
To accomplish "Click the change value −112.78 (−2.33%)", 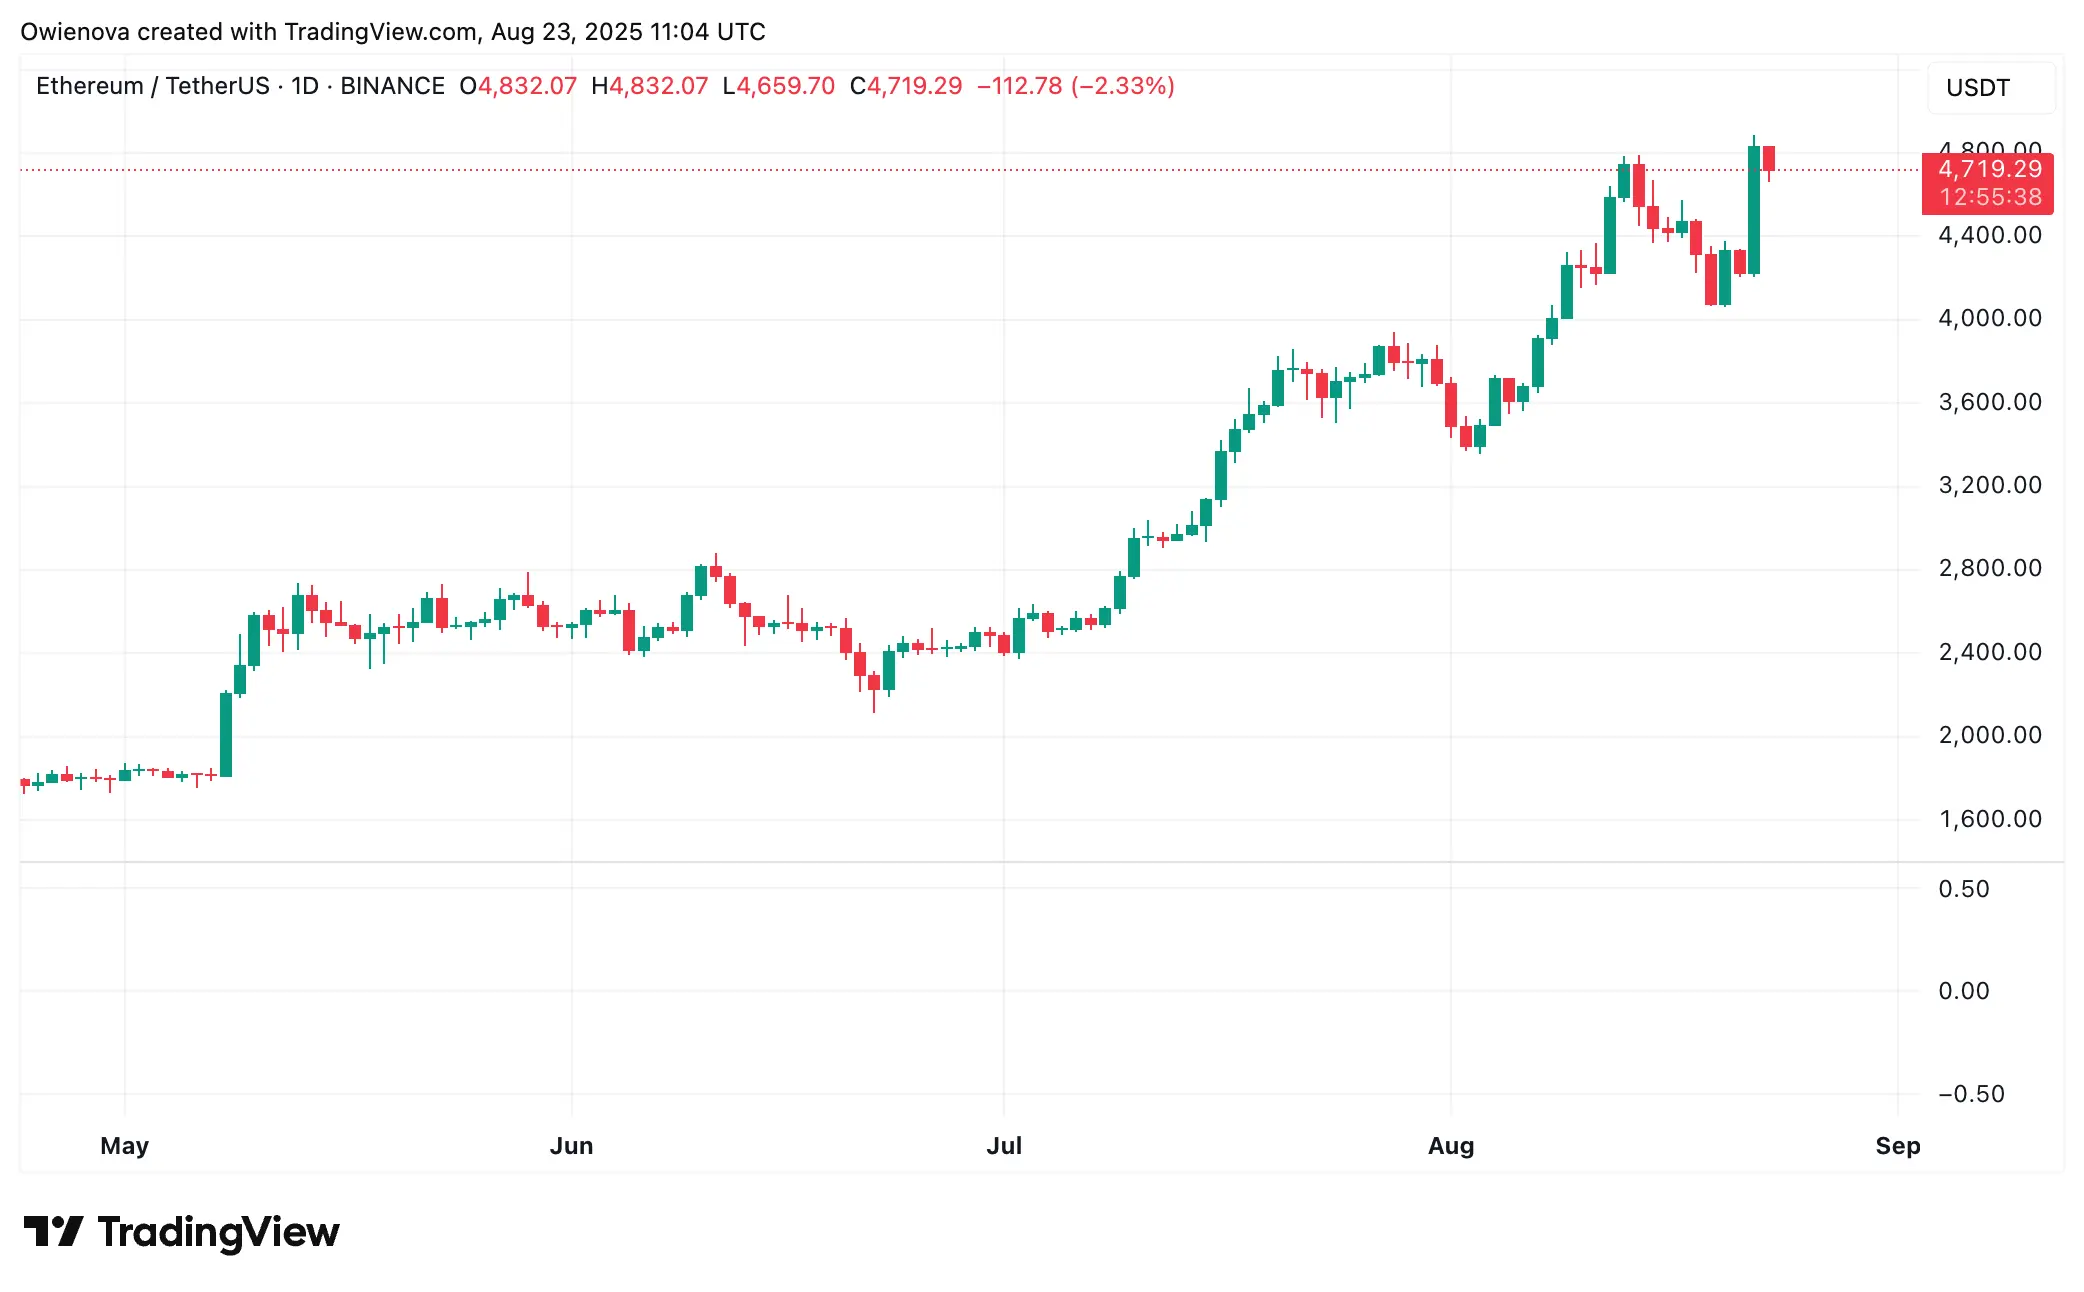I will 1076,86.
